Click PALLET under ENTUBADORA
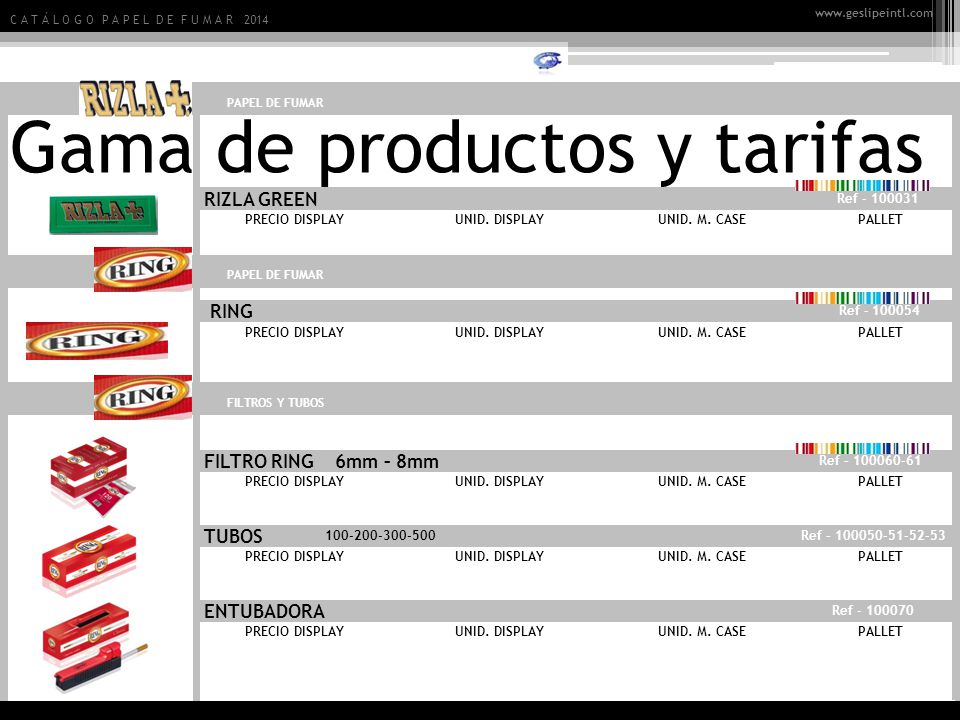 point(880,631)
